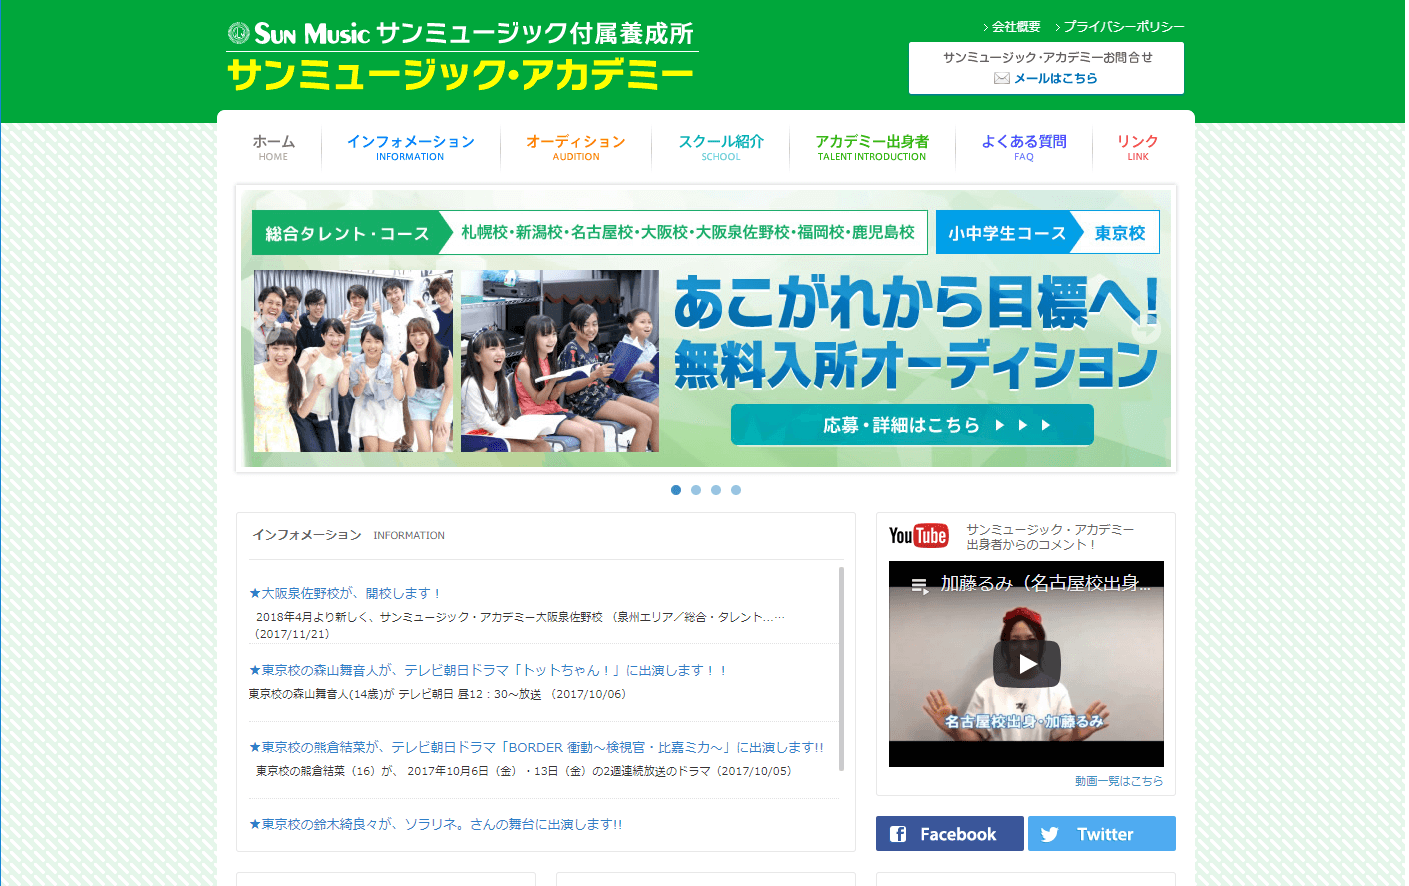Image resolution: width=1409 pixels, height=886 pixels.
Task: Click the mail envelope icon in the contact box
Action: coord(1001,77)
